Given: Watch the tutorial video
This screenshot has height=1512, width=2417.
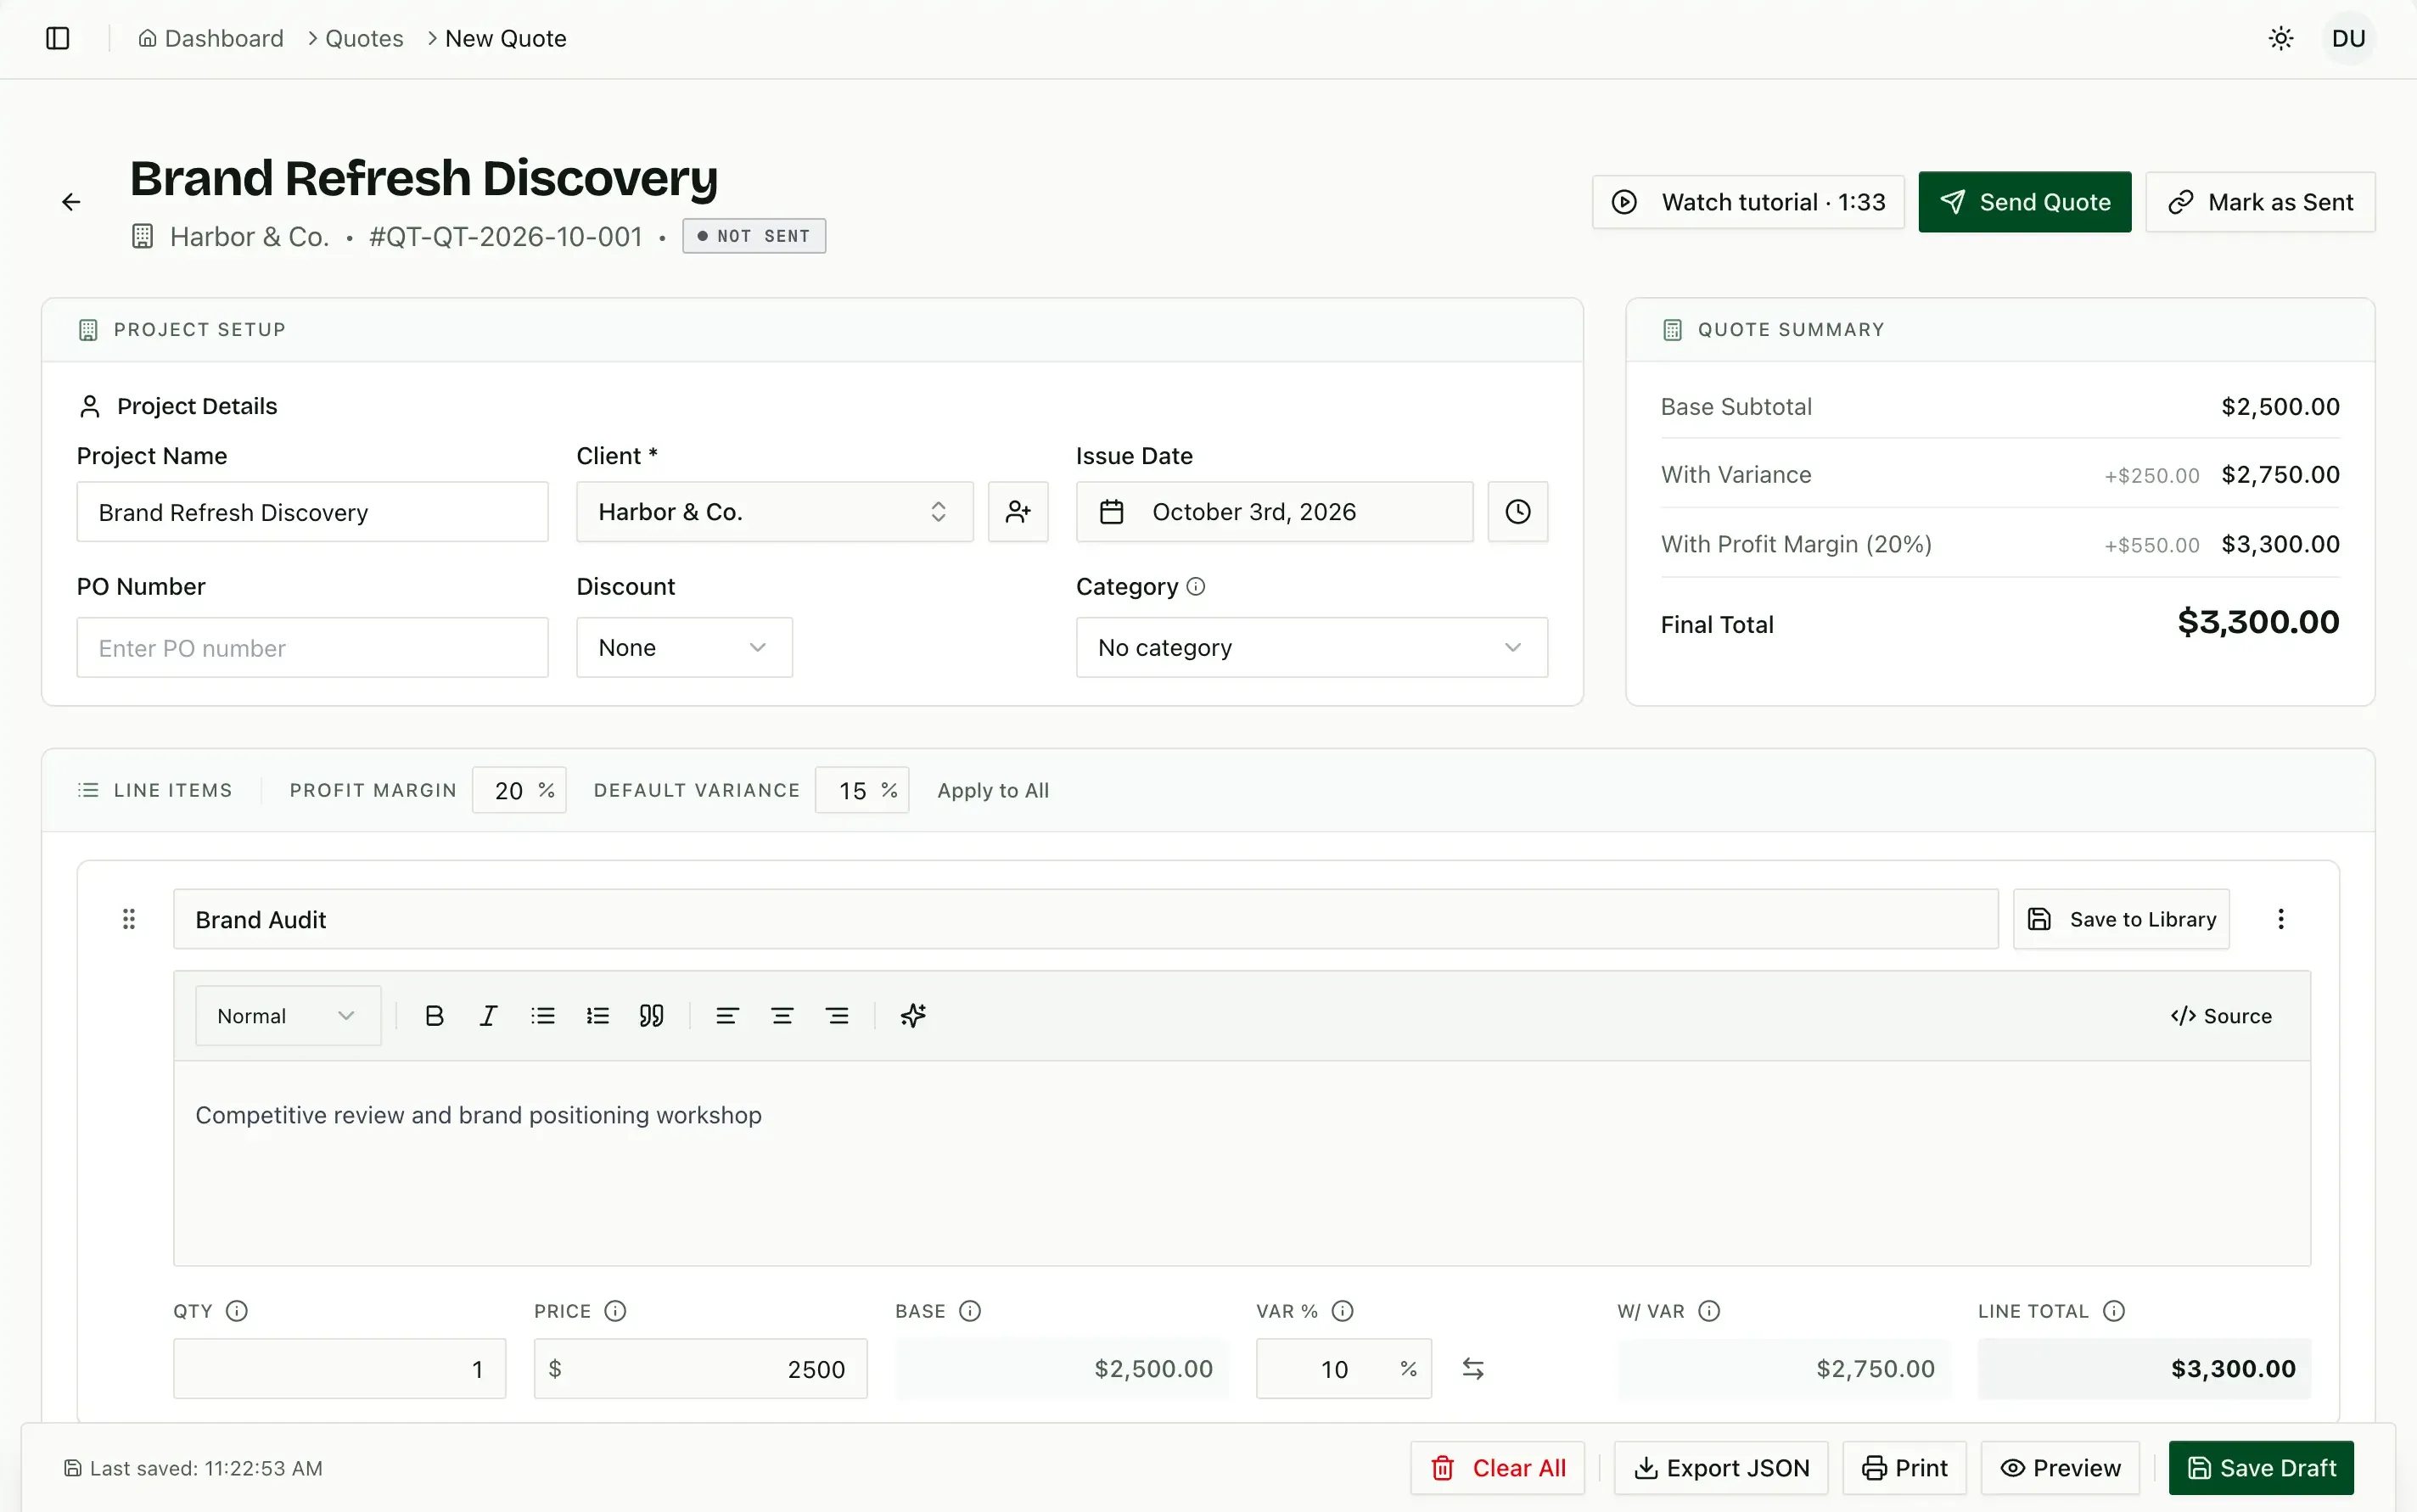Looking at the screenshot, I should click(x=1748, y=202).
